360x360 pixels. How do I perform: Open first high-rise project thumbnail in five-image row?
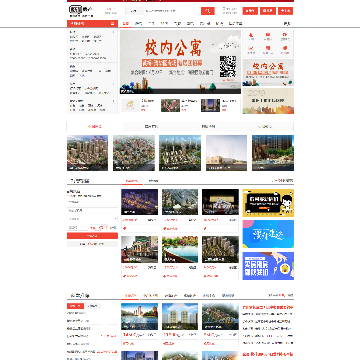pyautogui.click(x=87, y=153)
